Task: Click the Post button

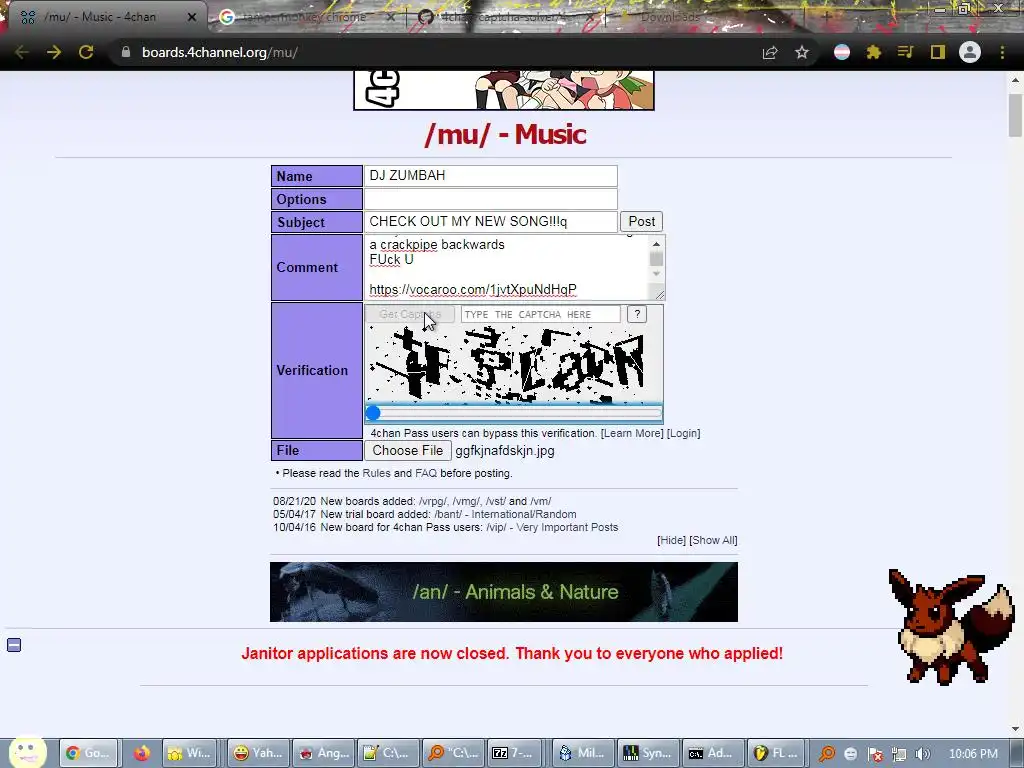Action: 641,221
